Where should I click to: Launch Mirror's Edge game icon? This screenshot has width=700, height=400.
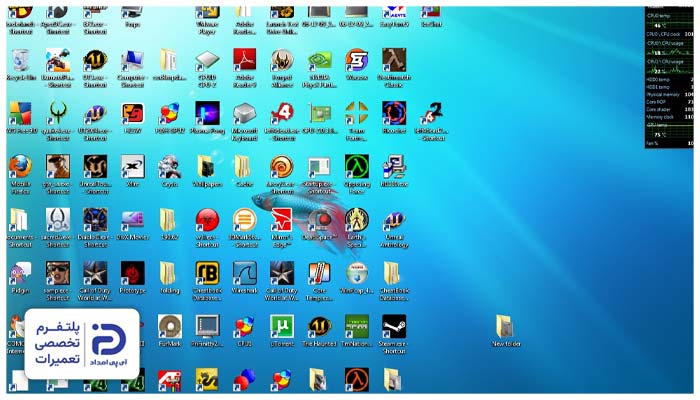tap(282, 220)
